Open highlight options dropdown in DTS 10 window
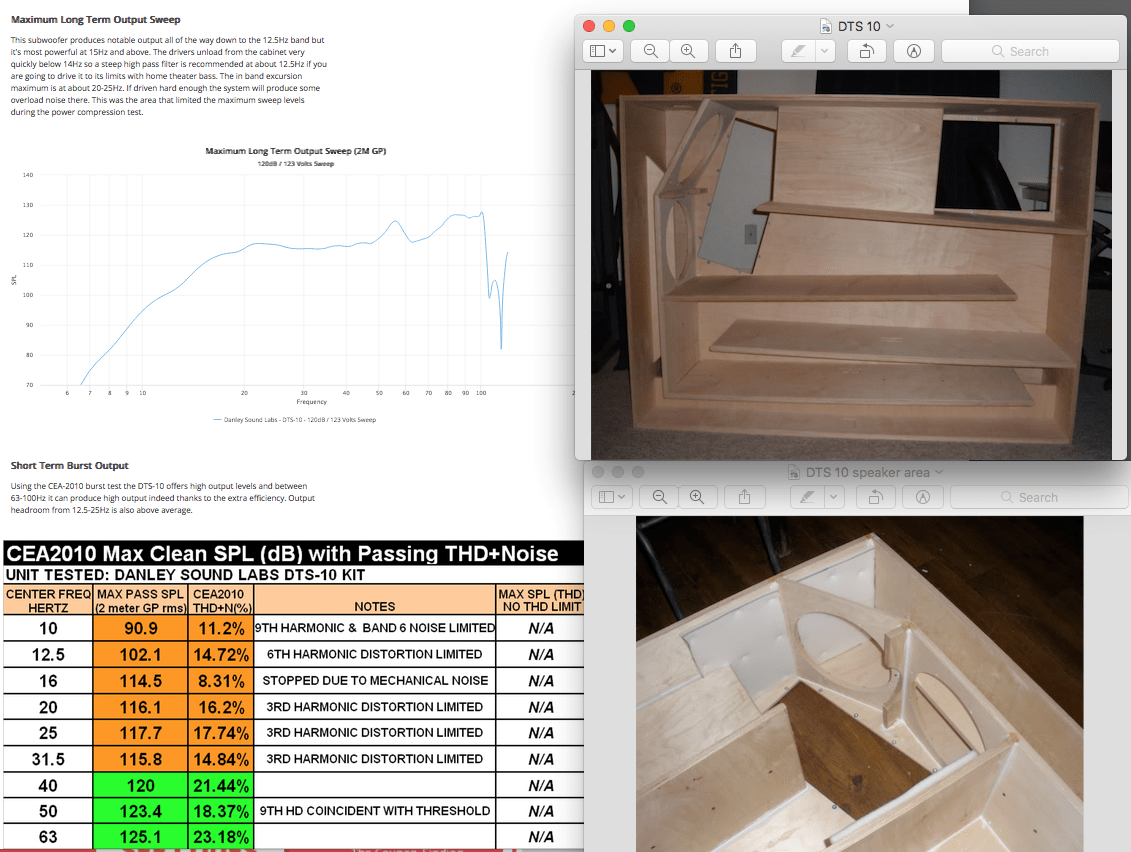 (x=825, y=51)
